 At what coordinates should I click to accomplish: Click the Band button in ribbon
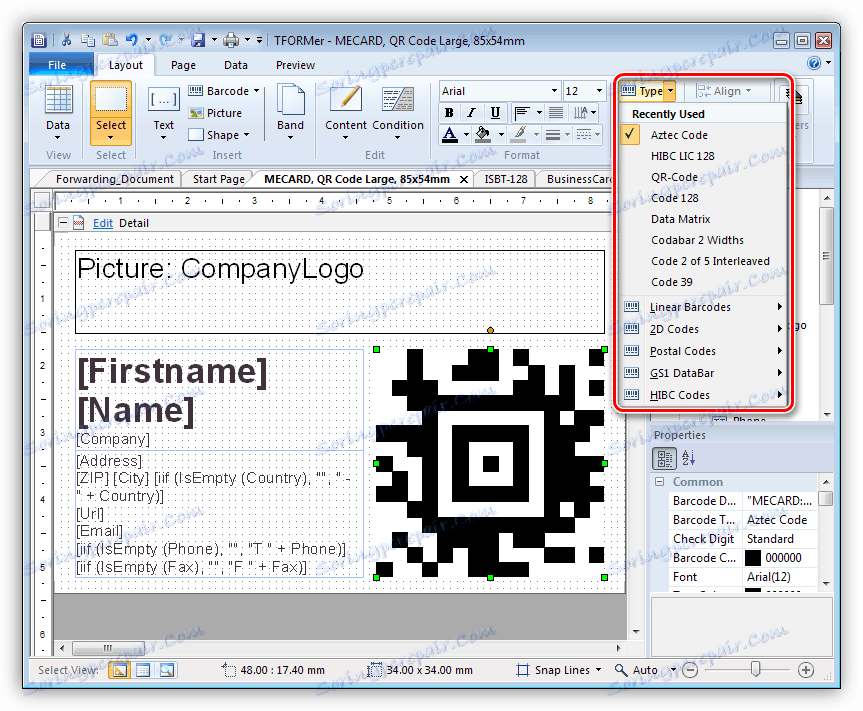290,113
